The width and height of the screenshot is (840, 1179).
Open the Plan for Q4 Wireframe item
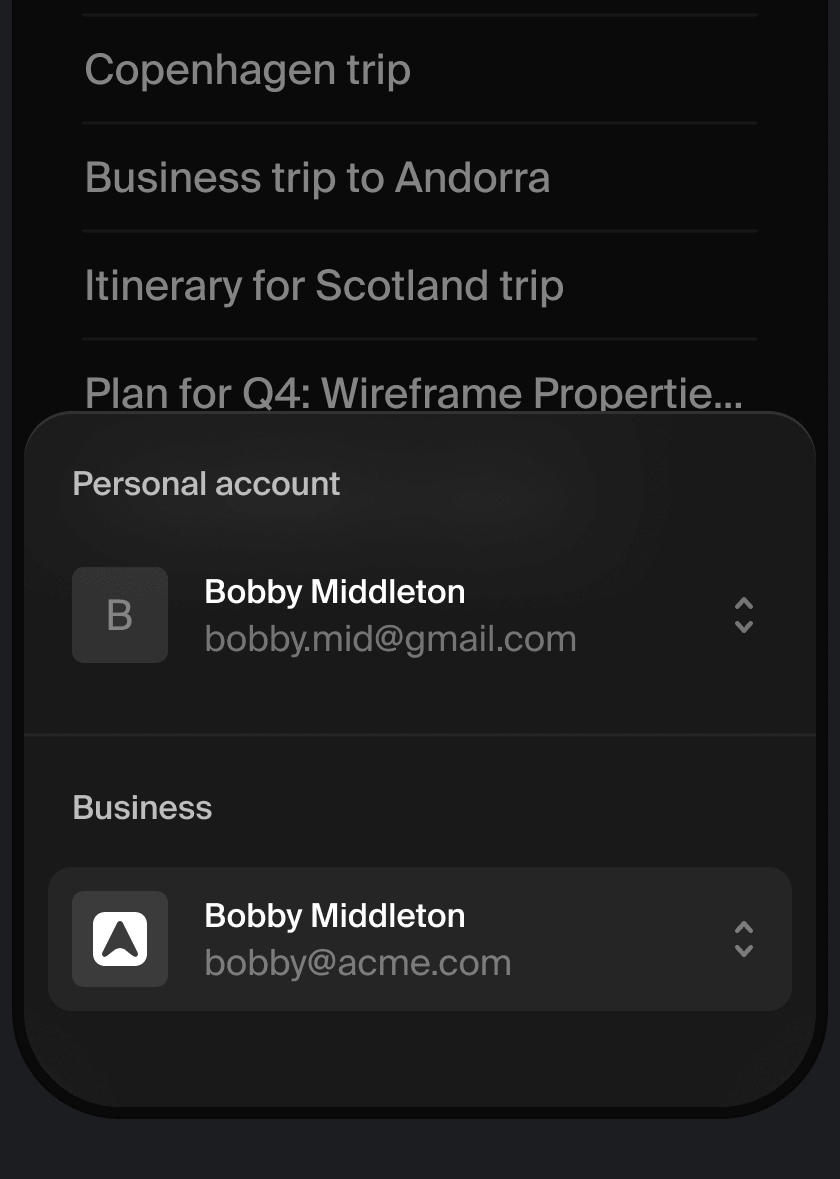[413, 393]
